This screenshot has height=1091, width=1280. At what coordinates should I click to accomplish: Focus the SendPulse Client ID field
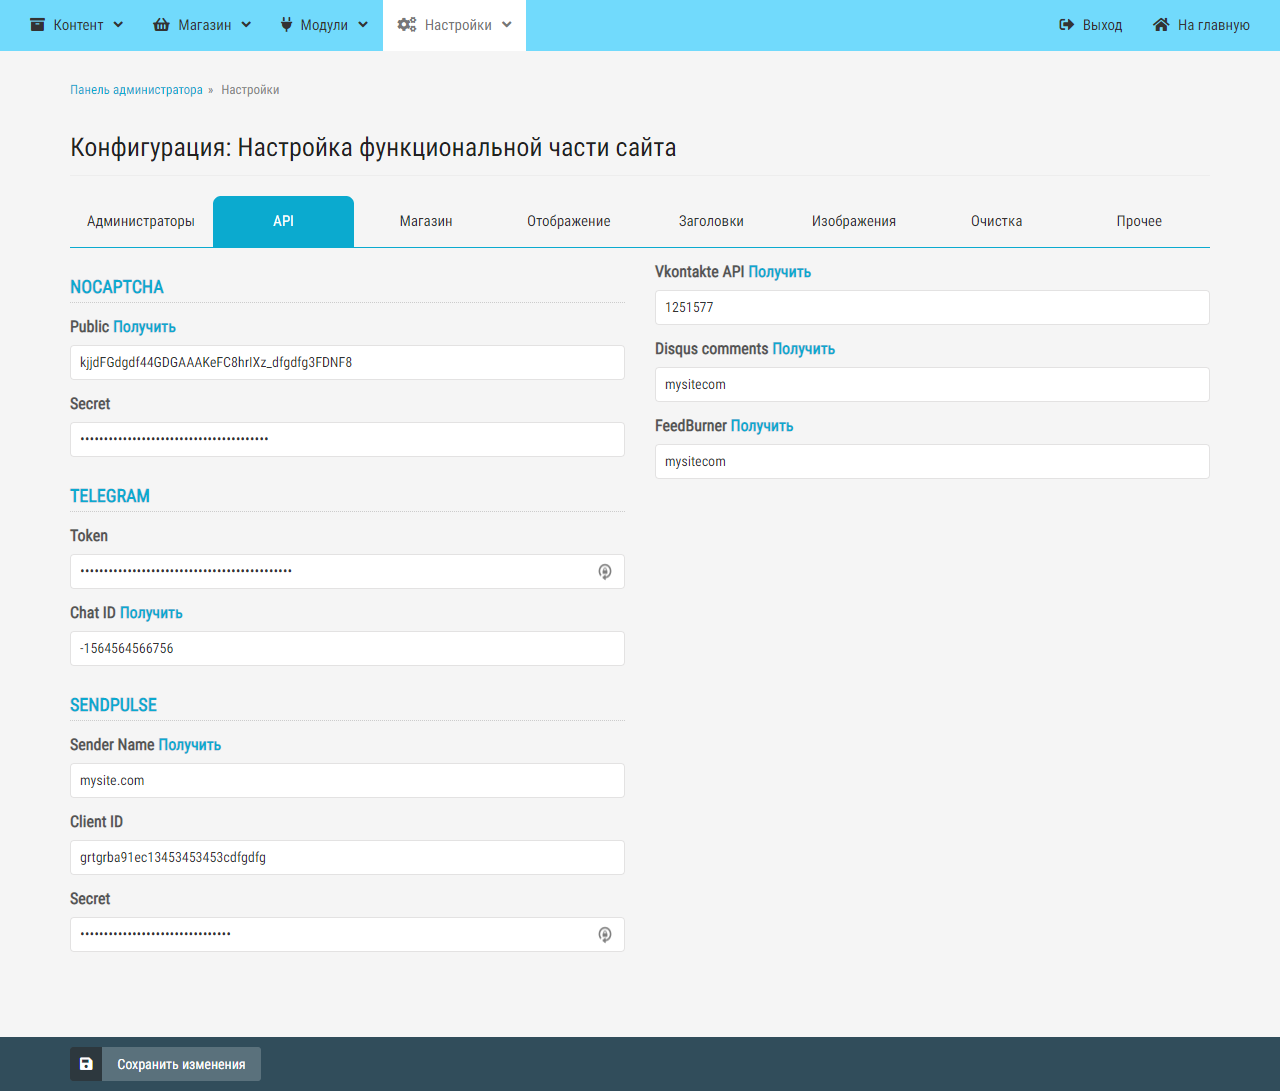pos(347,857)
